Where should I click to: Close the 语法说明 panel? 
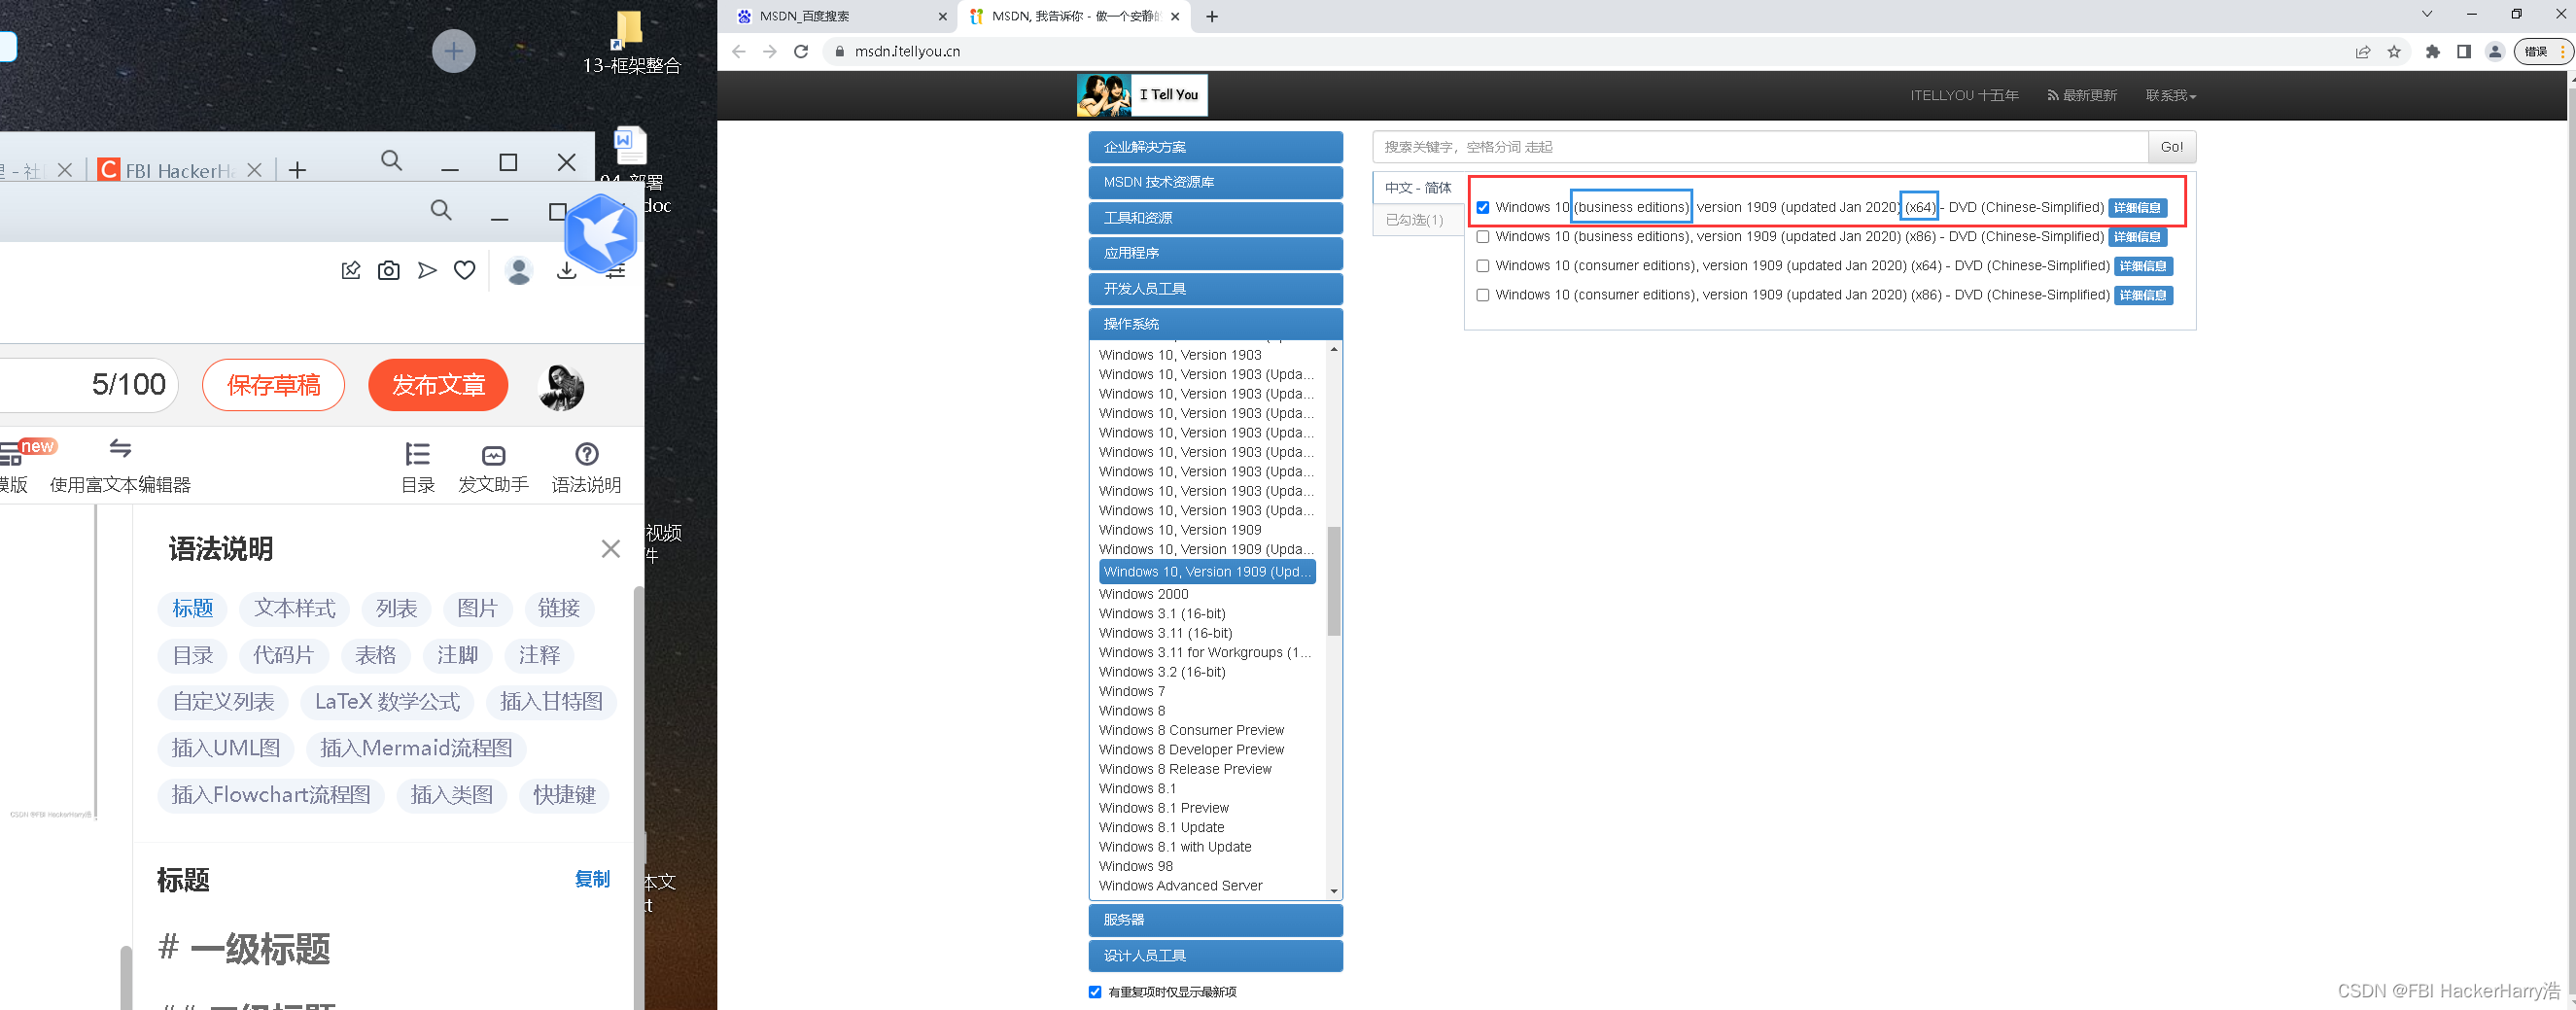pos(611,549)
